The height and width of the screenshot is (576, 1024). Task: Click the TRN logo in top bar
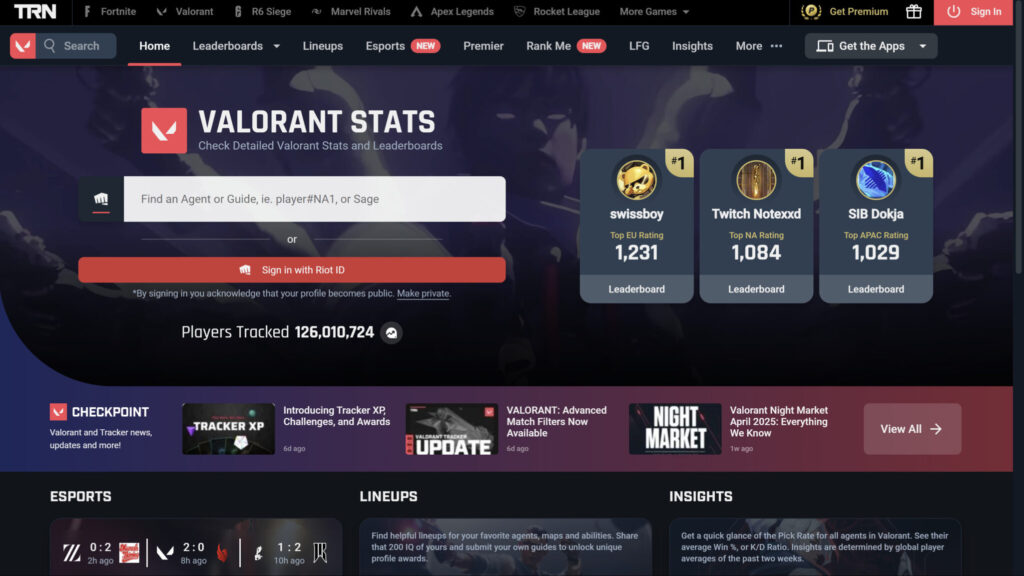point(35,11)
